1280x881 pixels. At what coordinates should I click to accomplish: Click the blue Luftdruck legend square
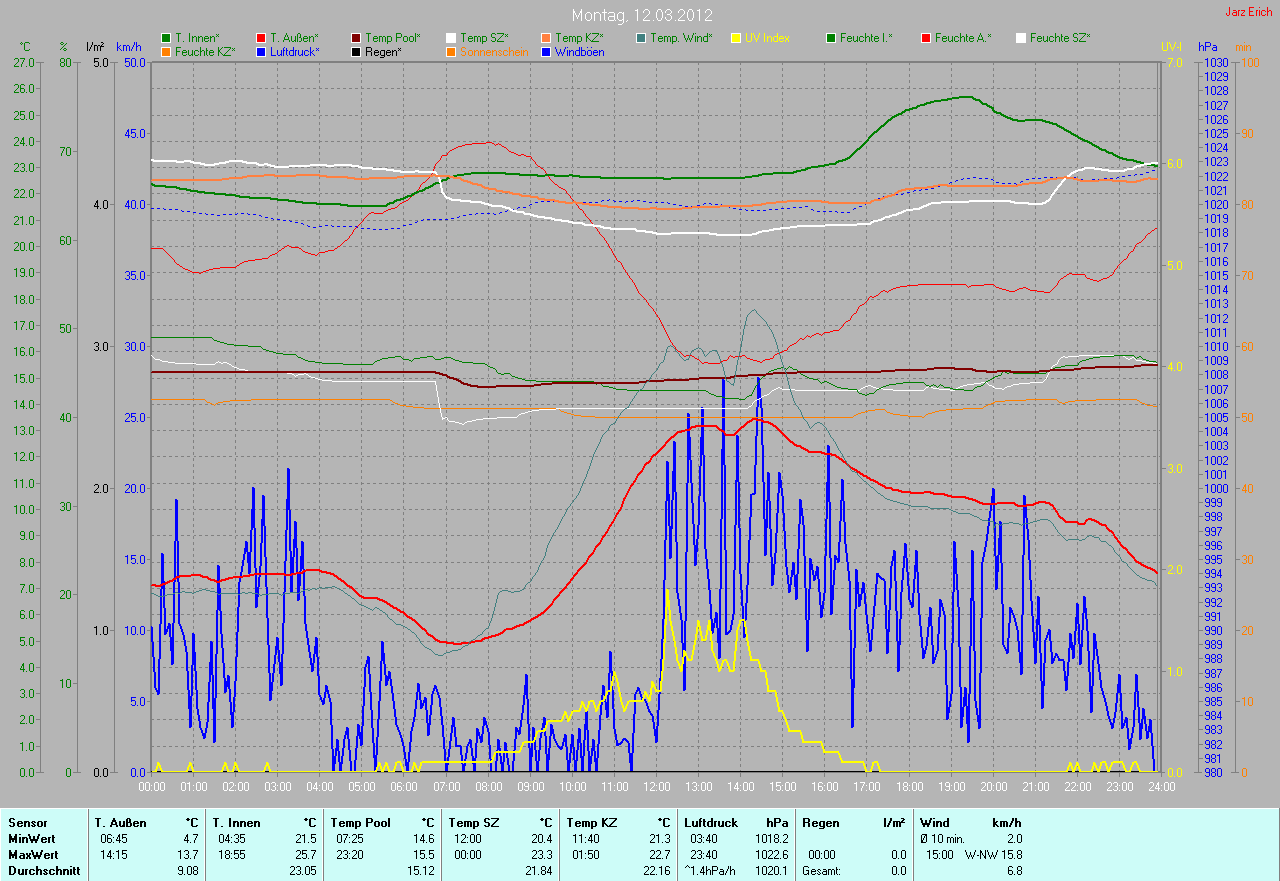pyautogui.click(x=261, y=52)
